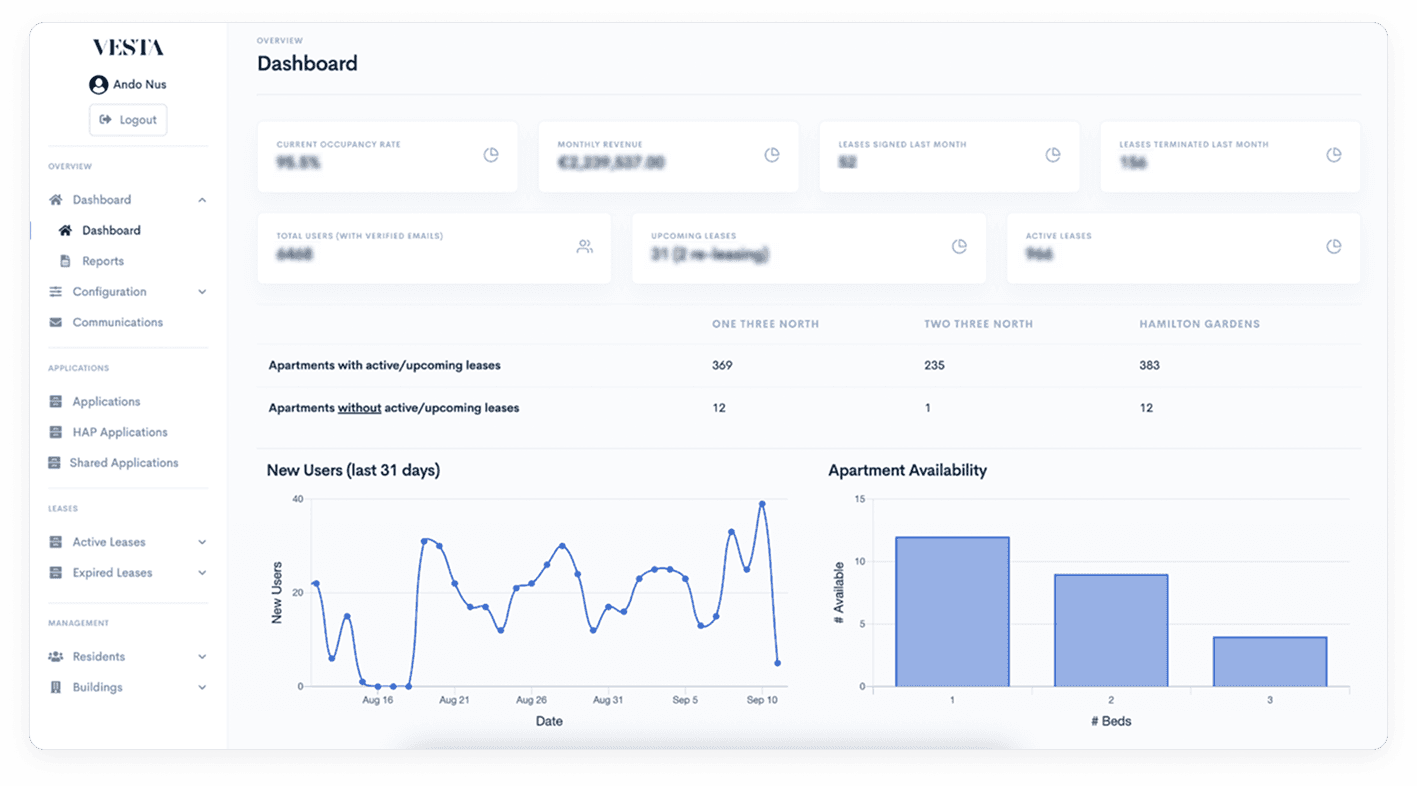Click the user avatar icon beside Ando Nus
The width and height of the screenshot is (1417, 786).
(x=98, y=85)
